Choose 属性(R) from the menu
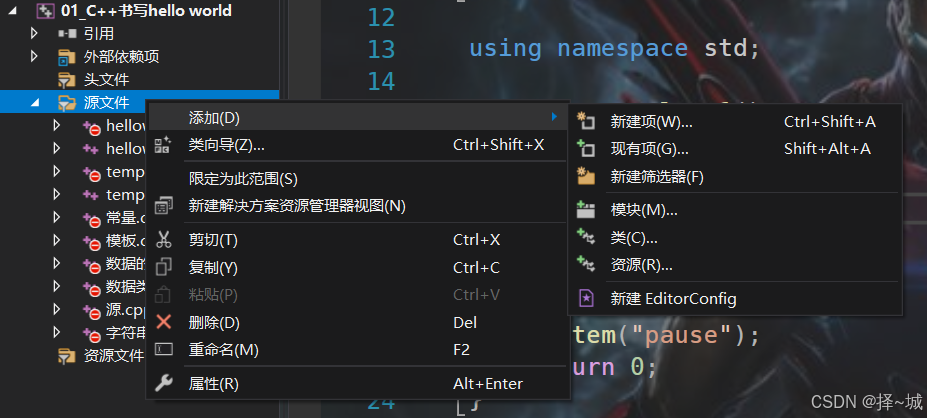Screen dimensions: 927x418 point(357,384)
